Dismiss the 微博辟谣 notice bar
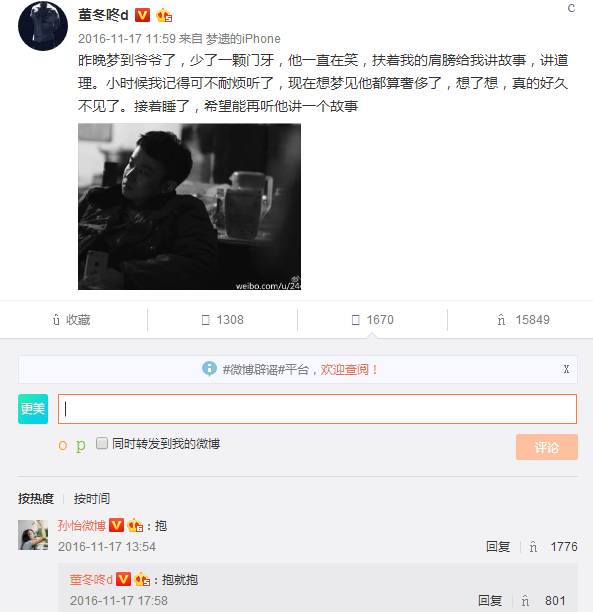The width and height of the screenshot is (593, 612). pyautogui.click(x=566, y=369)
